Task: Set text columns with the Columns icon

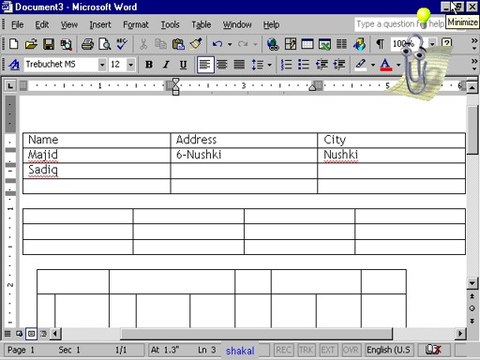Action: 342,44
